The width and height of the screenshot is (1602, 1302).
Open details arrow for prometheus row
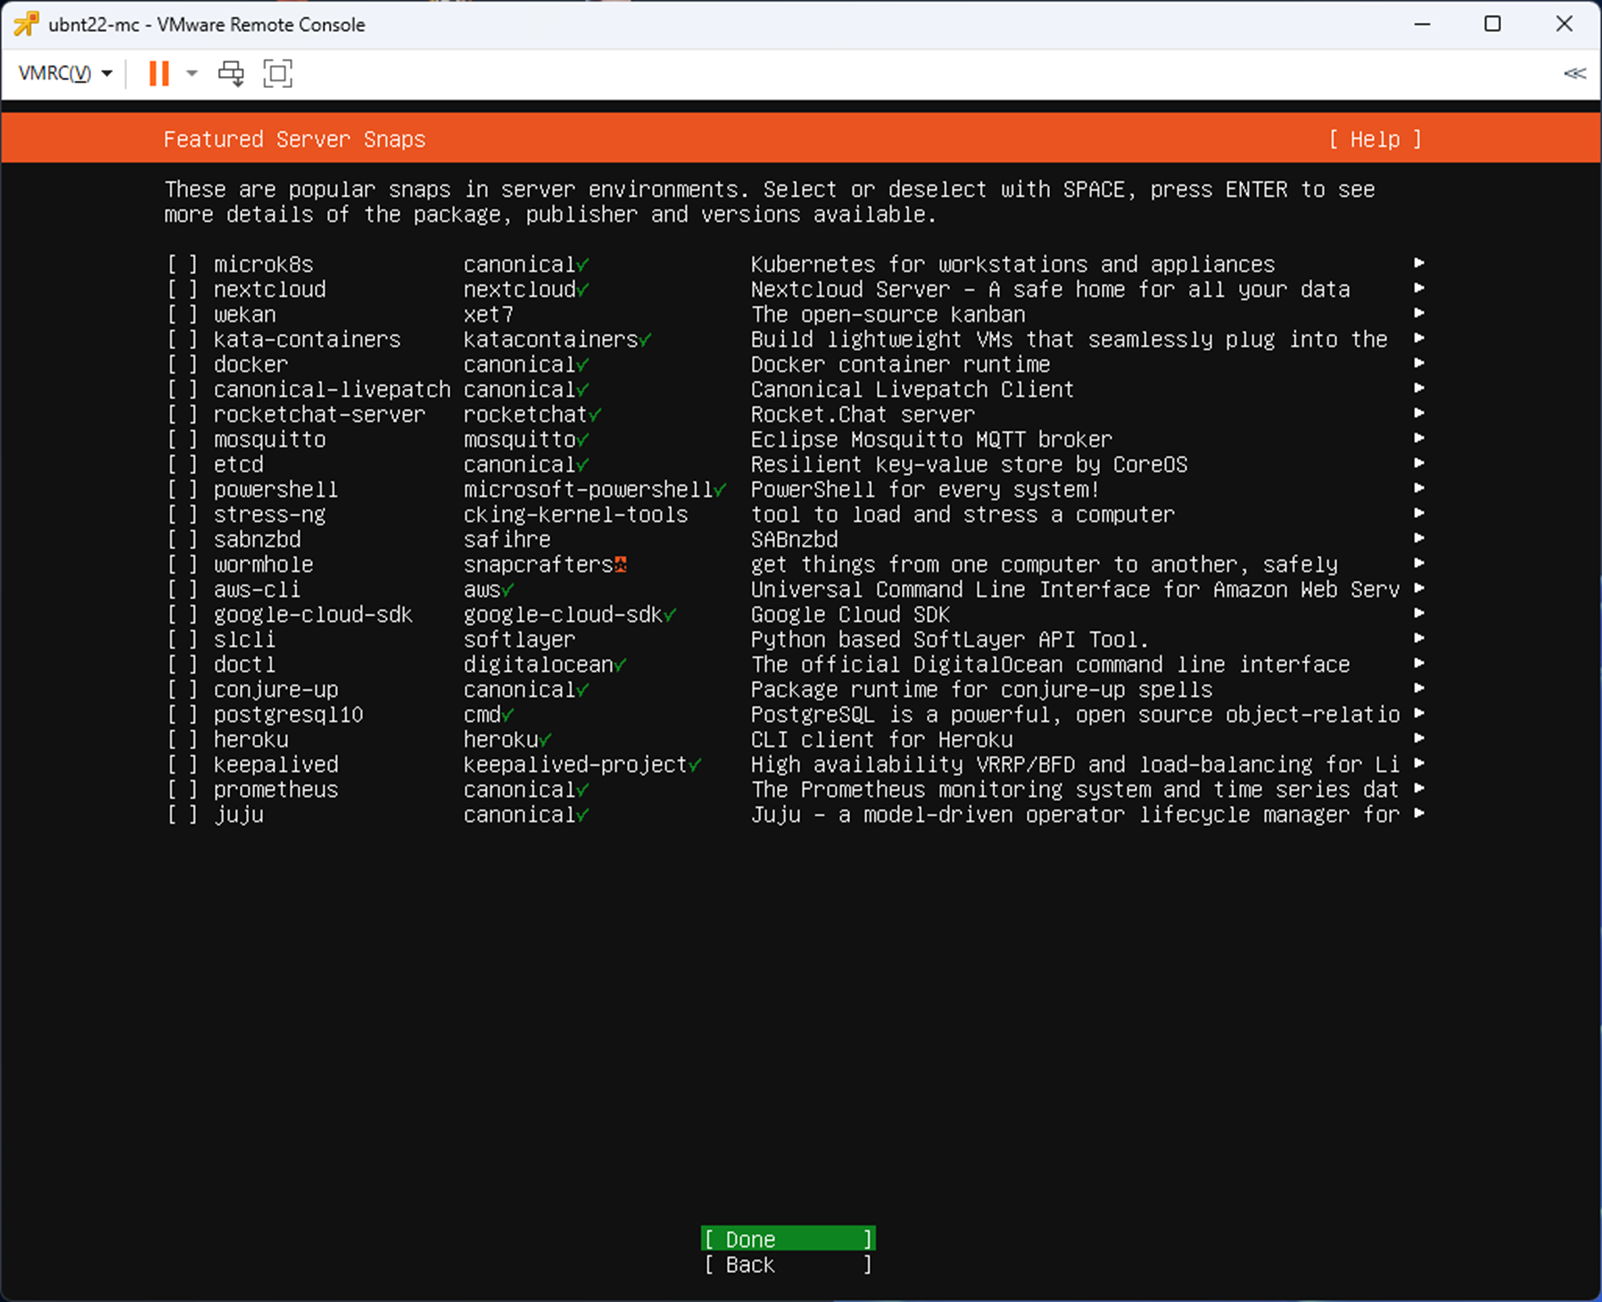(1419, 788)
